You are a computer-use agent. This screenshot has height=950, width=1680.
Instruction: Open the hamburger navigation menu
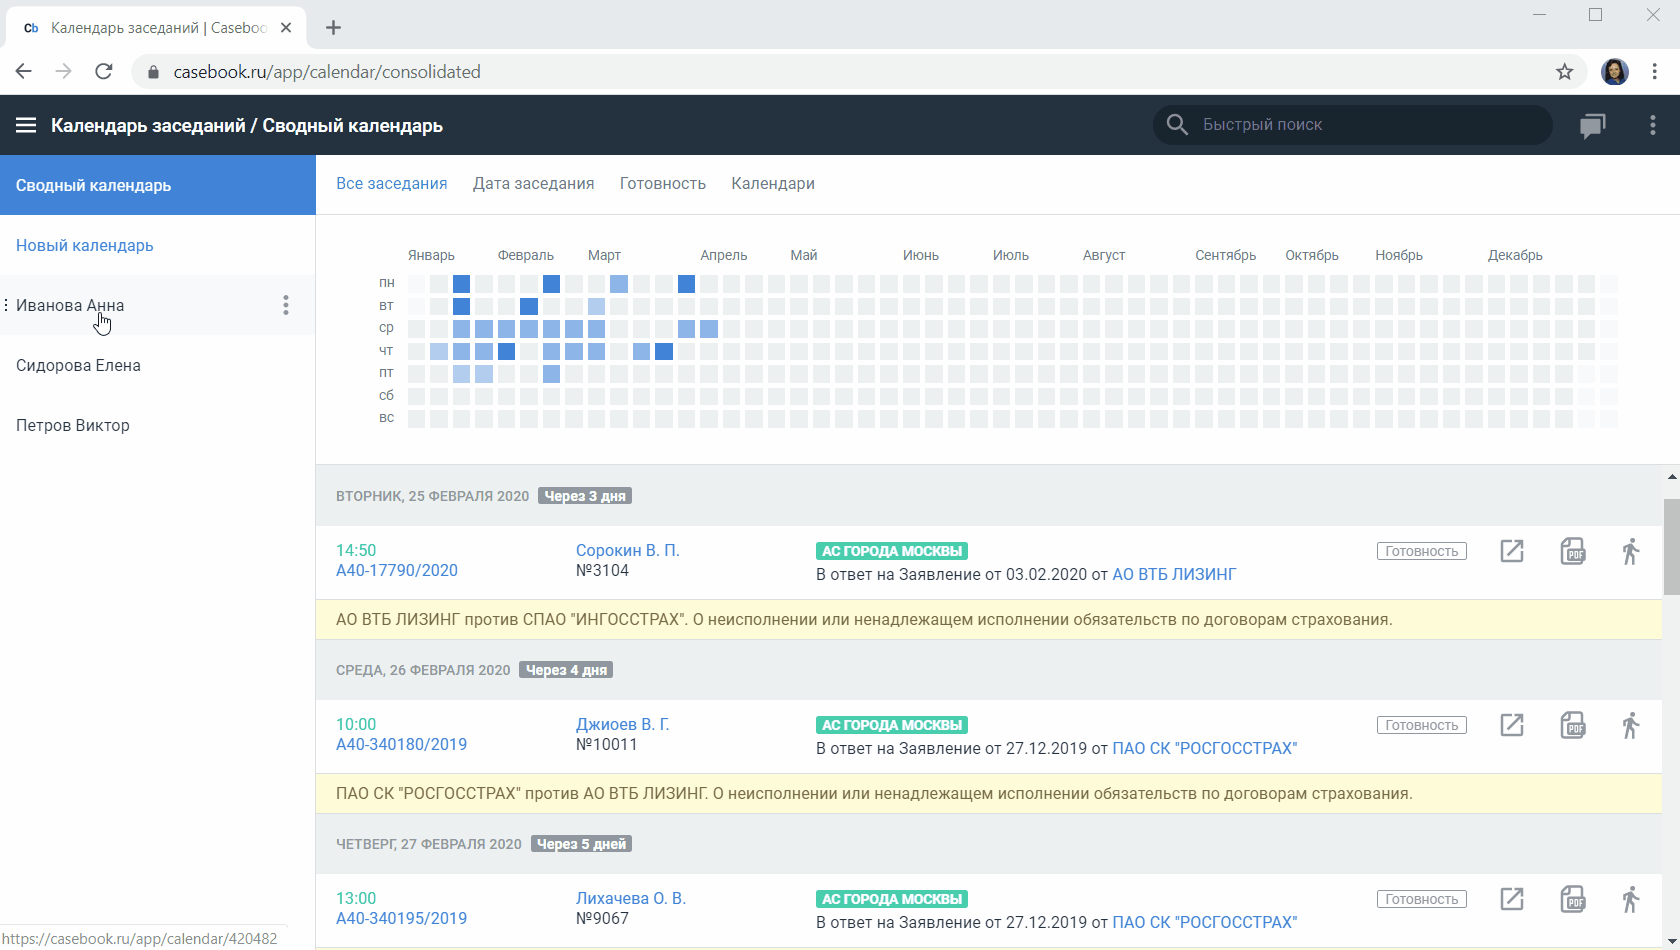(26, 125)
